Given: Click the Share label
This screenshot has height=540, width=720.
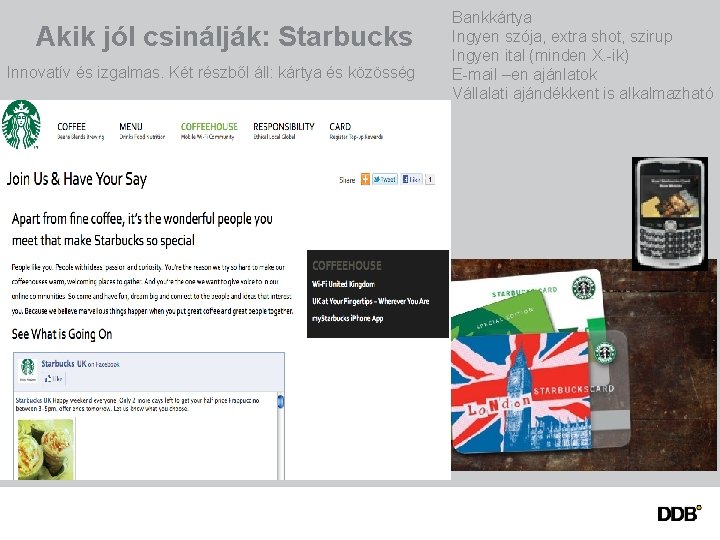Looking at the screenshot, I should [347, 180].
